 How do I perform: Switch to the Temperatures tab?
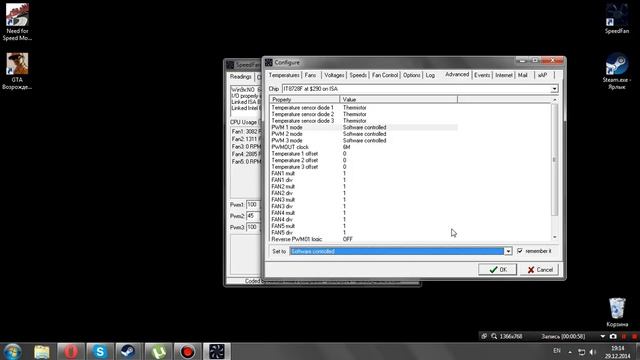tap(284, 75)
